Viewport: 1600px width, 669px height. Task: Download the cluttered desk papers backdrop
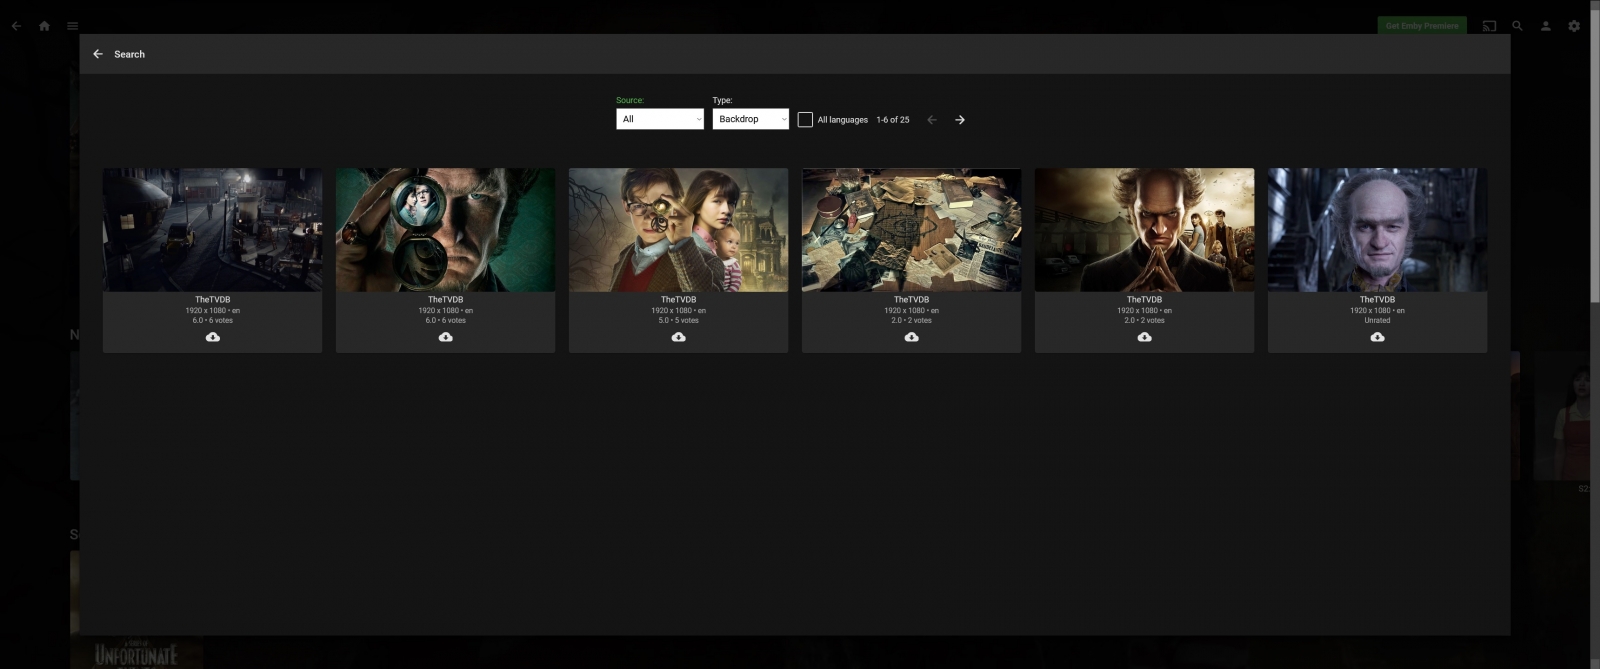point(912,337)
